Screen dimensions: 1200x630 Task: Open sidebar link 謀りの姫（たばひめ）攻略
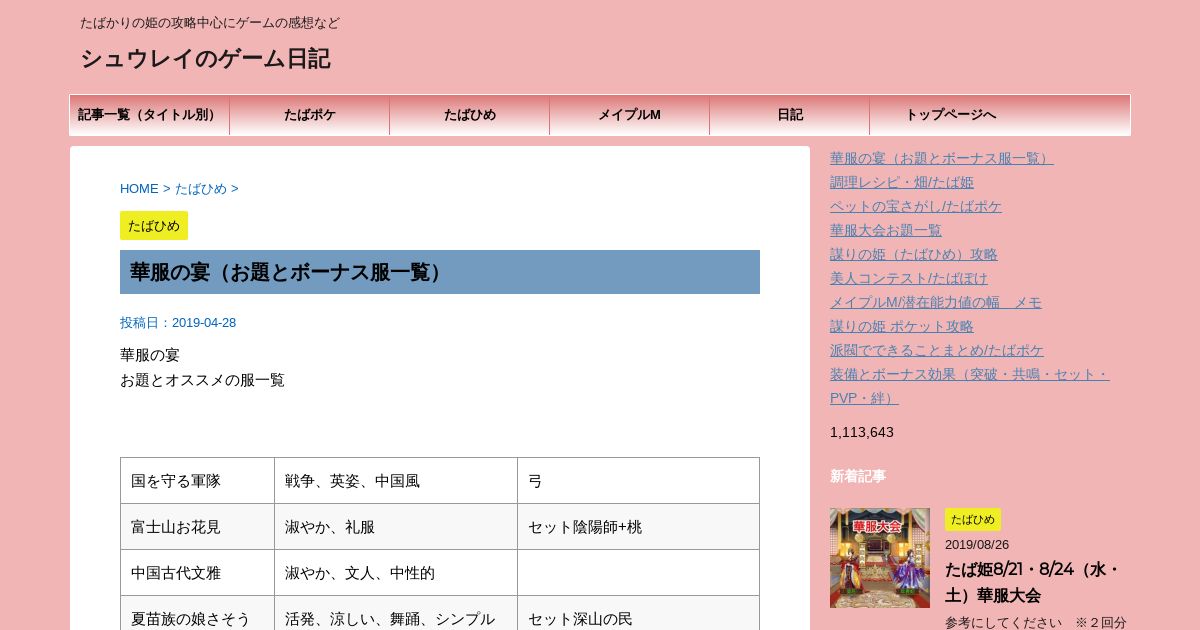tap(914, 254)
